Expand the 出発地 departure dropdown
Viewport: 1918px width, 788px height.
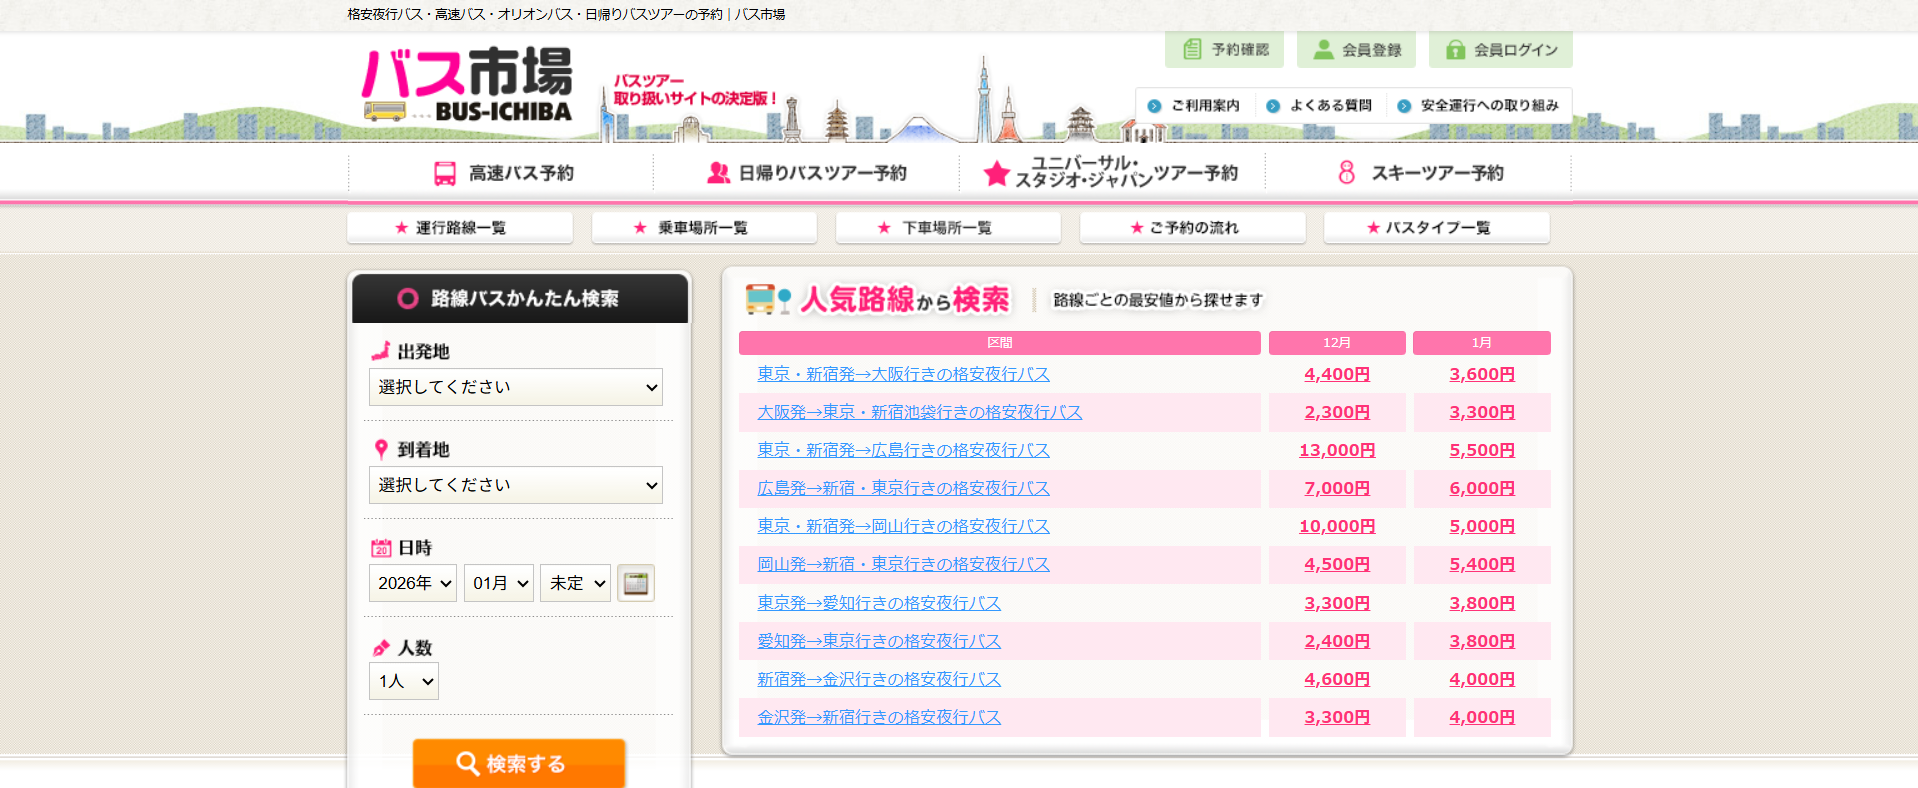coord(515,387)
